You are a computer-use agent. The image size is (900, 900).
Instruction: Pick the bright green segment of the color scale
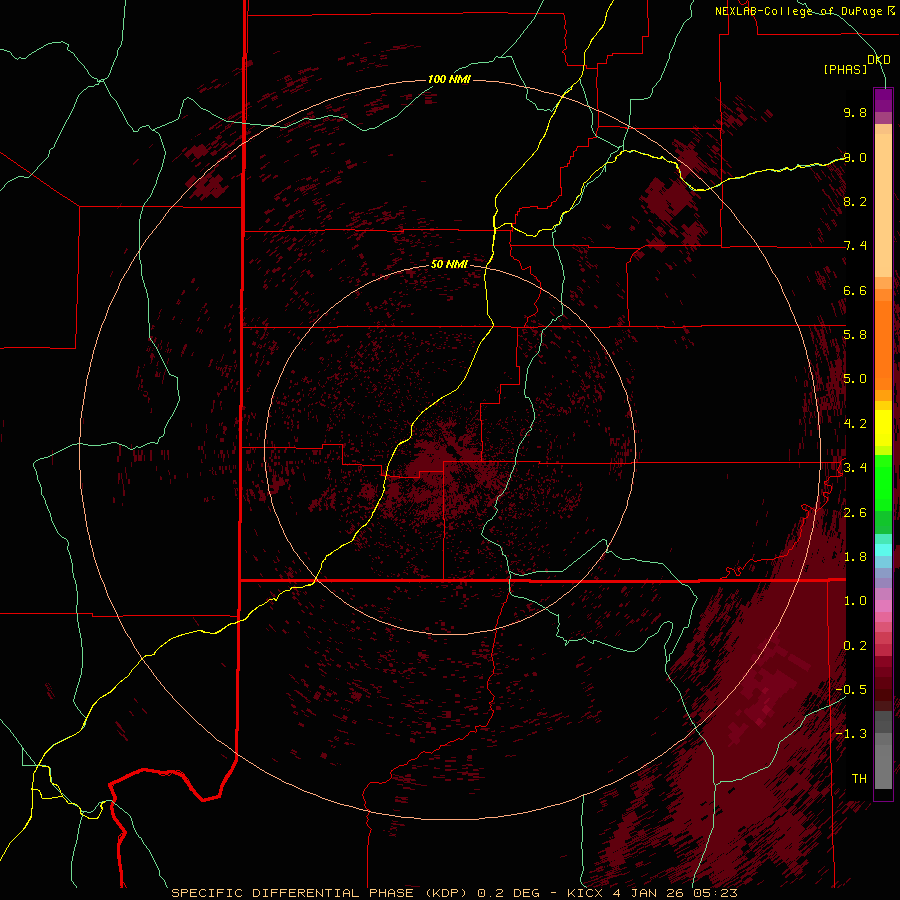pyautogui.click(x=883, y=482)
